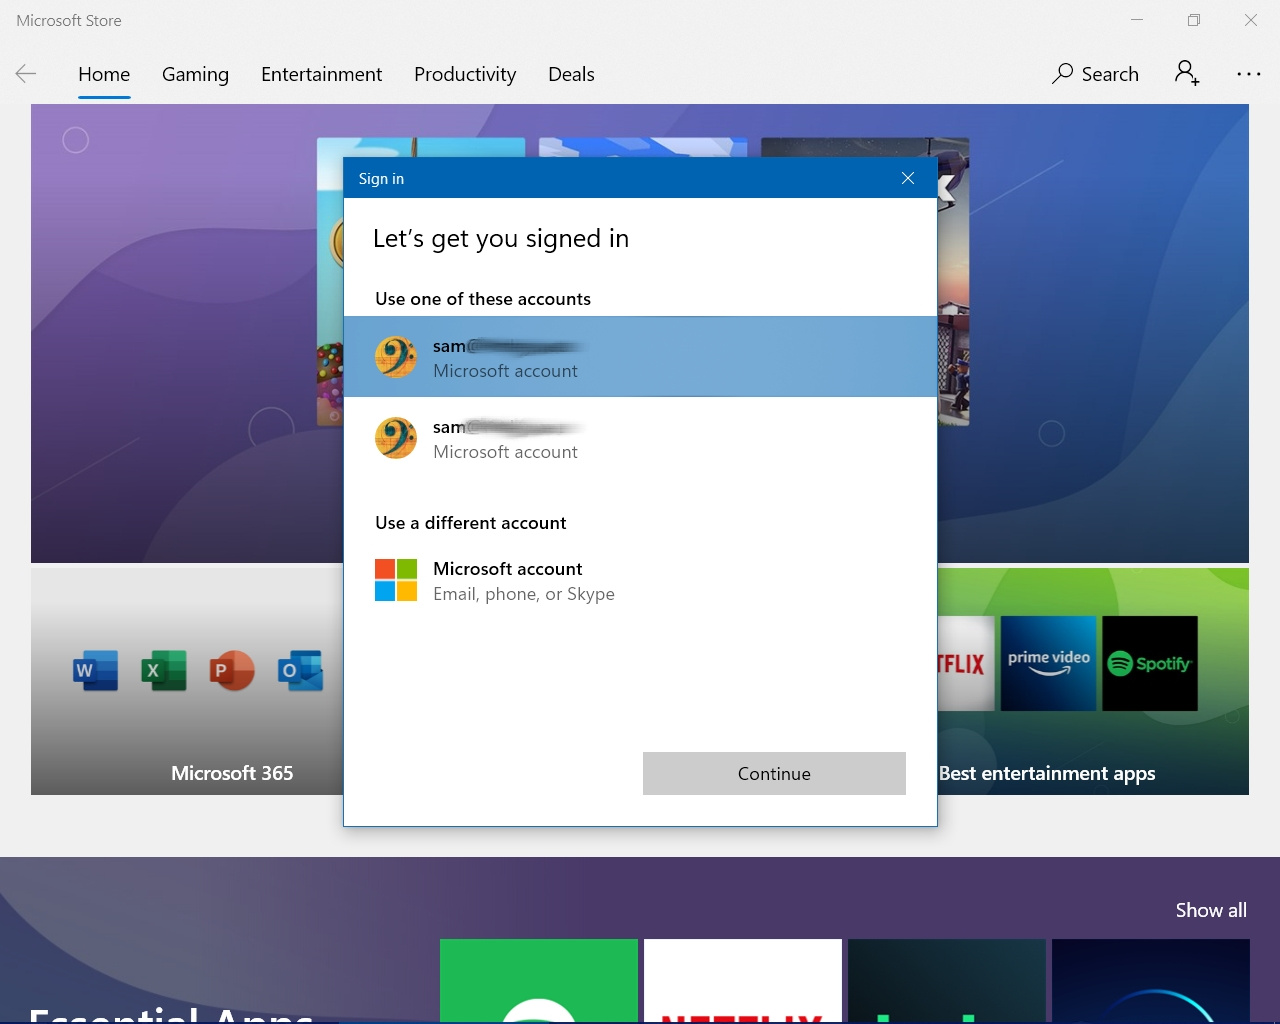Click the Excel icon in Microsoft 365 tile
This screenshot has width=1280, height=1024.
(164, 670)
